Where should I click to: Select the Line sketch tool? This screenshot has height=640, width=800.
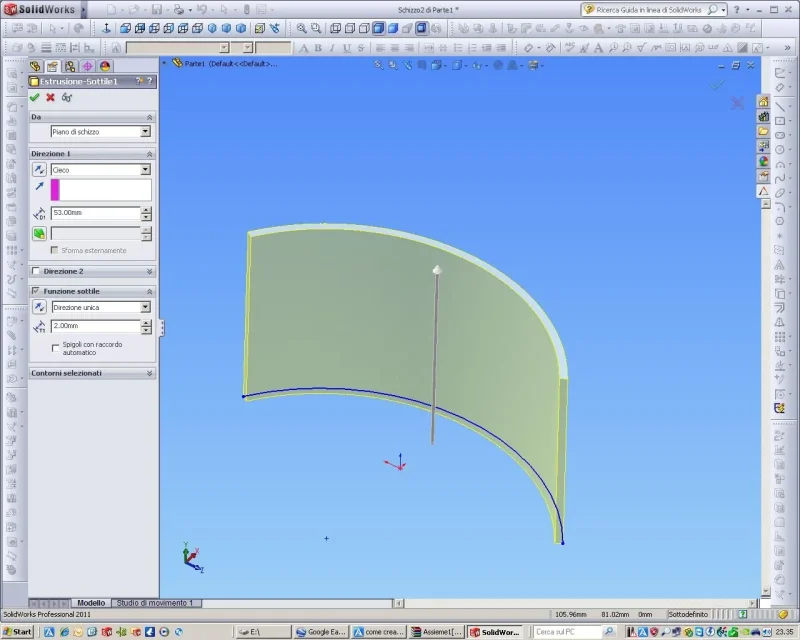coord(780,107)
